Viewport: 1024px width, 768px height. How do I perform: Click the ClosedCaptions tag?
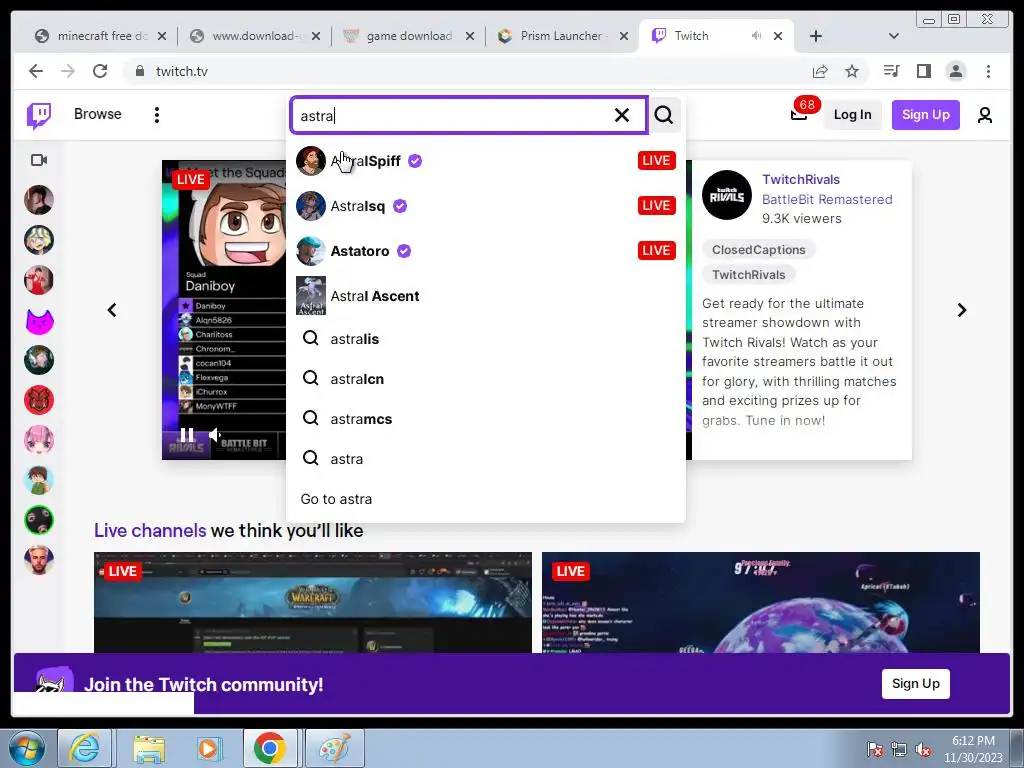point(758,249)
